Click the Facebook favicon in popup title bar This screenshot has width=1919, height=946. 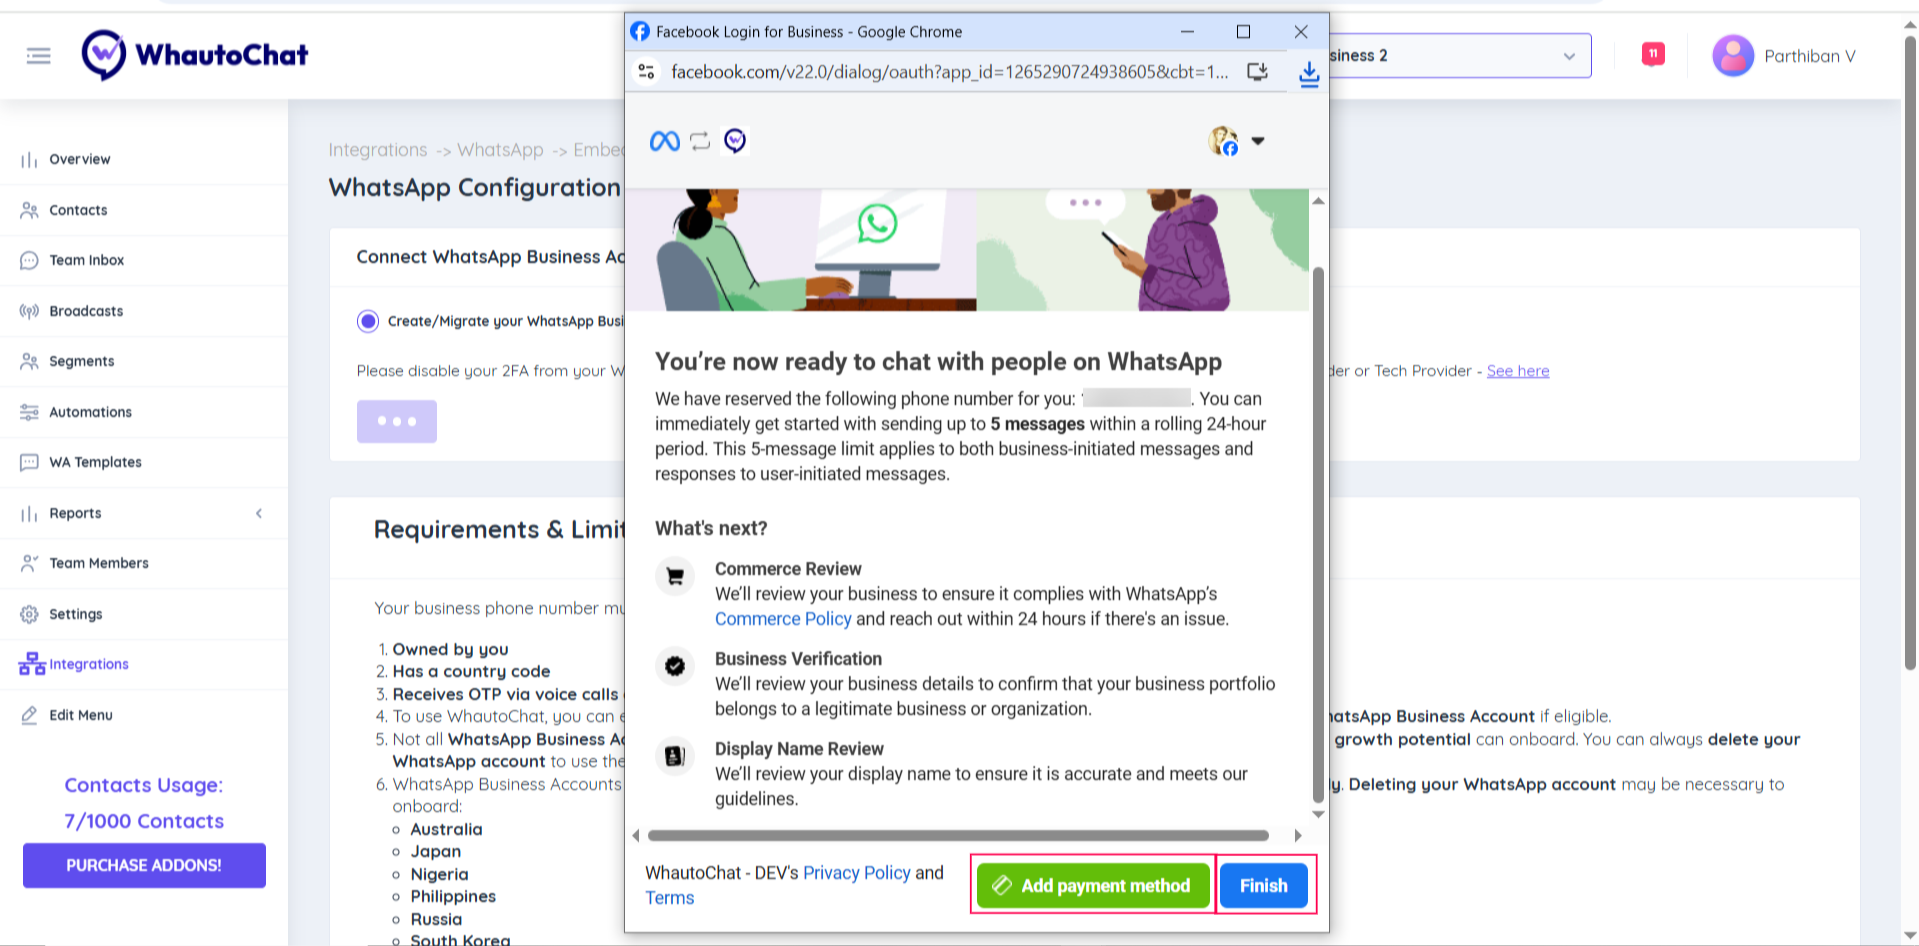pos(640,32)
